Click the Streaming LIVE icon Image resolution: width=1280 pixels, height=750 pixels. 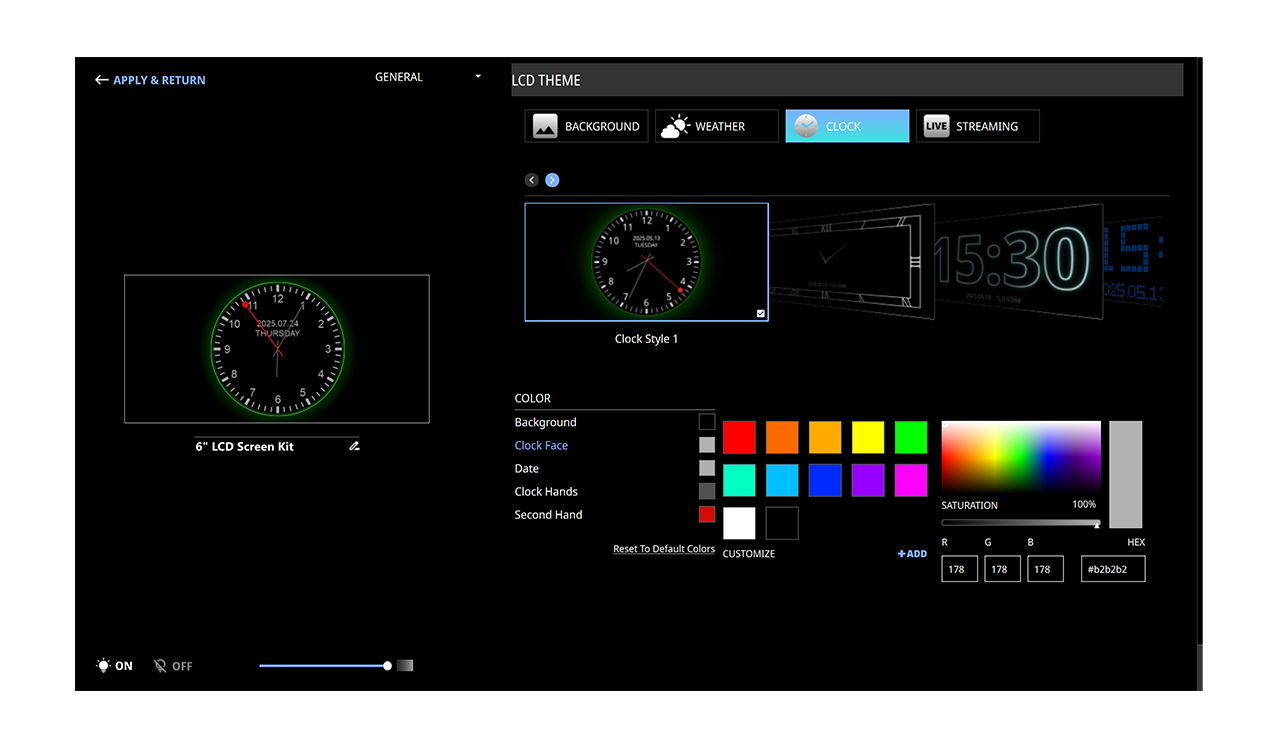coord(936,126)
